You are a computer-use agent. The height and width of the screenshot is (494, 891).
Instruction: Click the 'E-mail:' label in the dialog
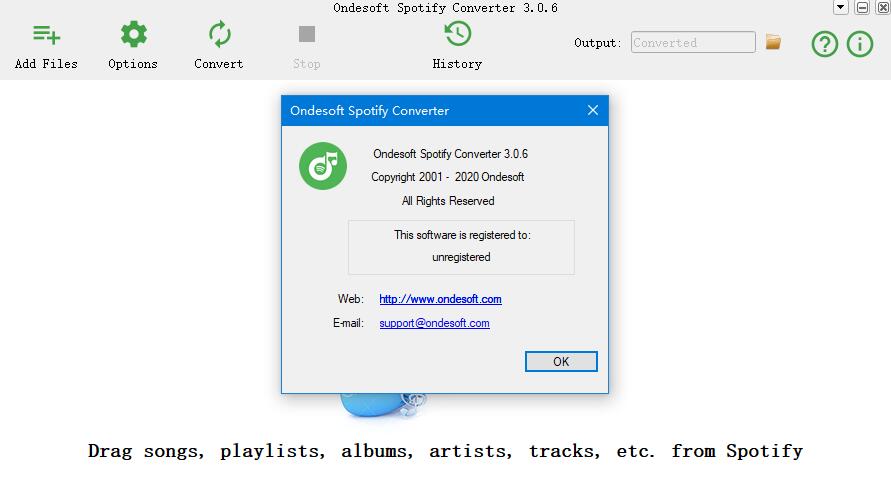pos(348,323)
